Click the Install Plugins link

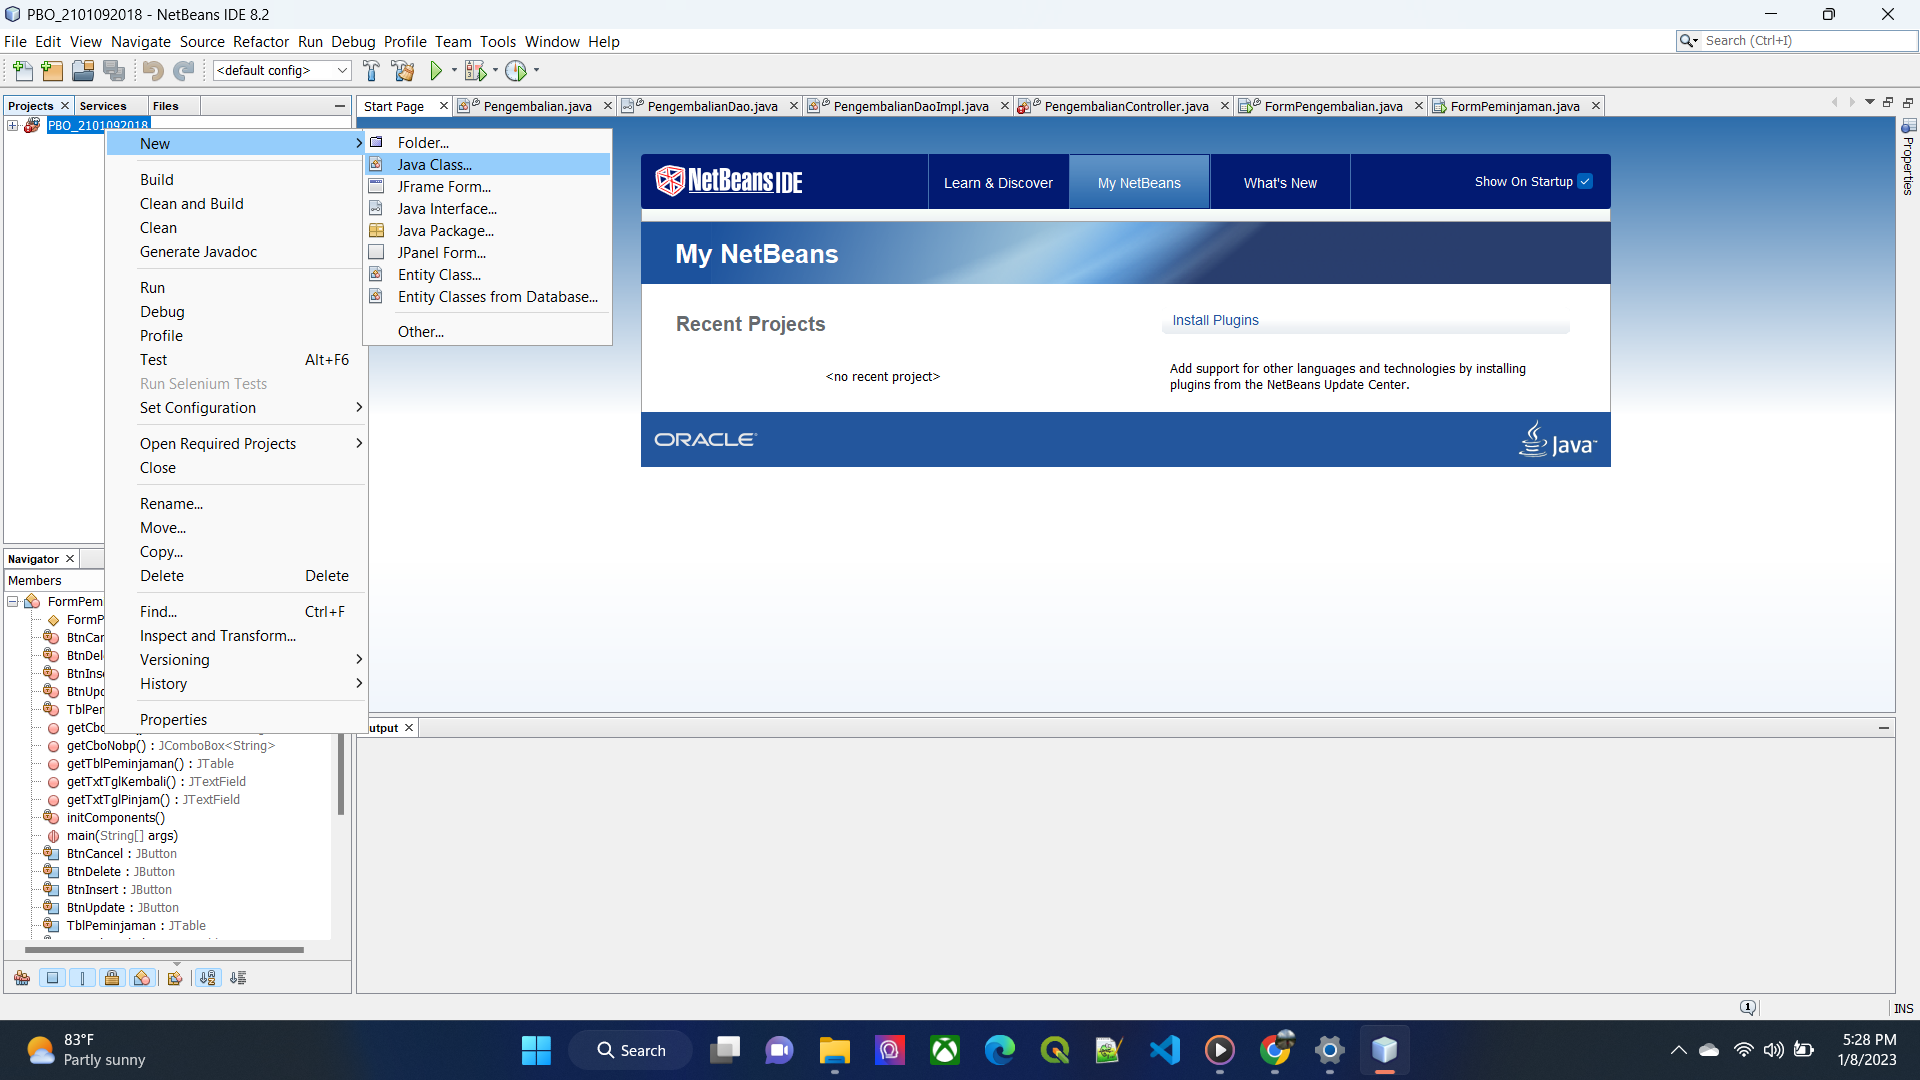(1215, 320)
